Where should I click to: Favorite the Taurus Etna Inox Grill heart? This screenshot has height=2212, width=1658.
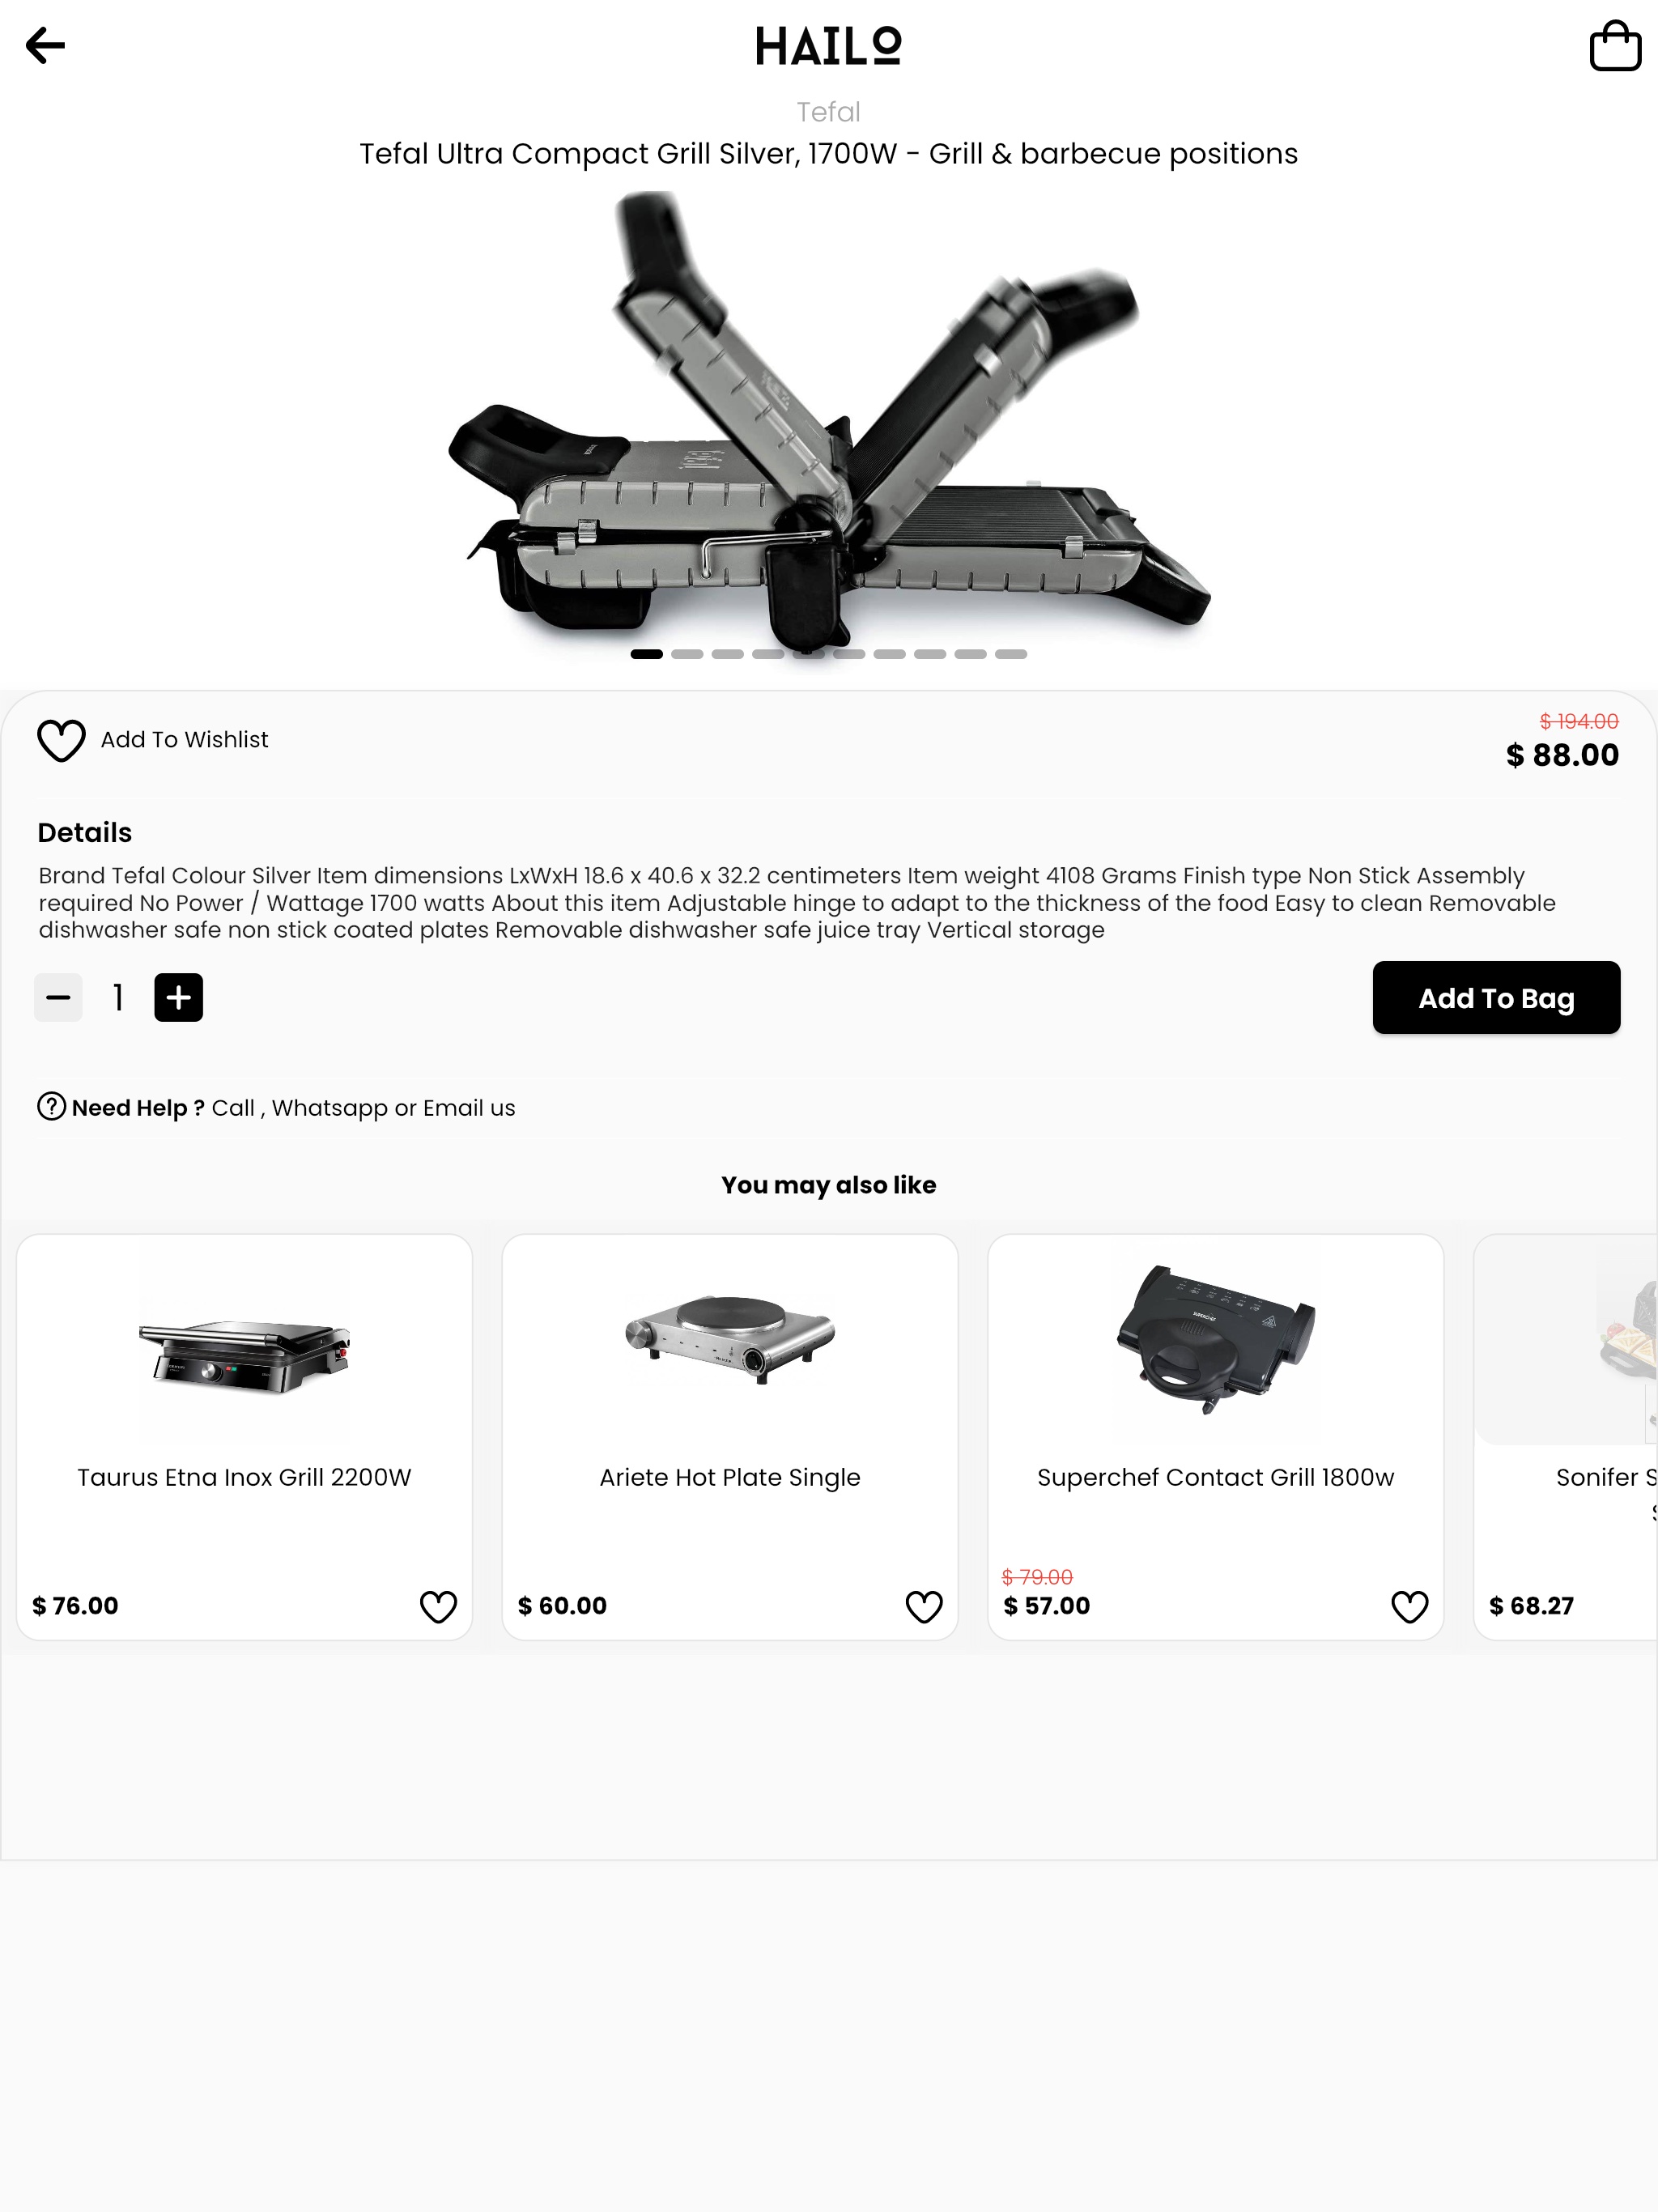438,1606
